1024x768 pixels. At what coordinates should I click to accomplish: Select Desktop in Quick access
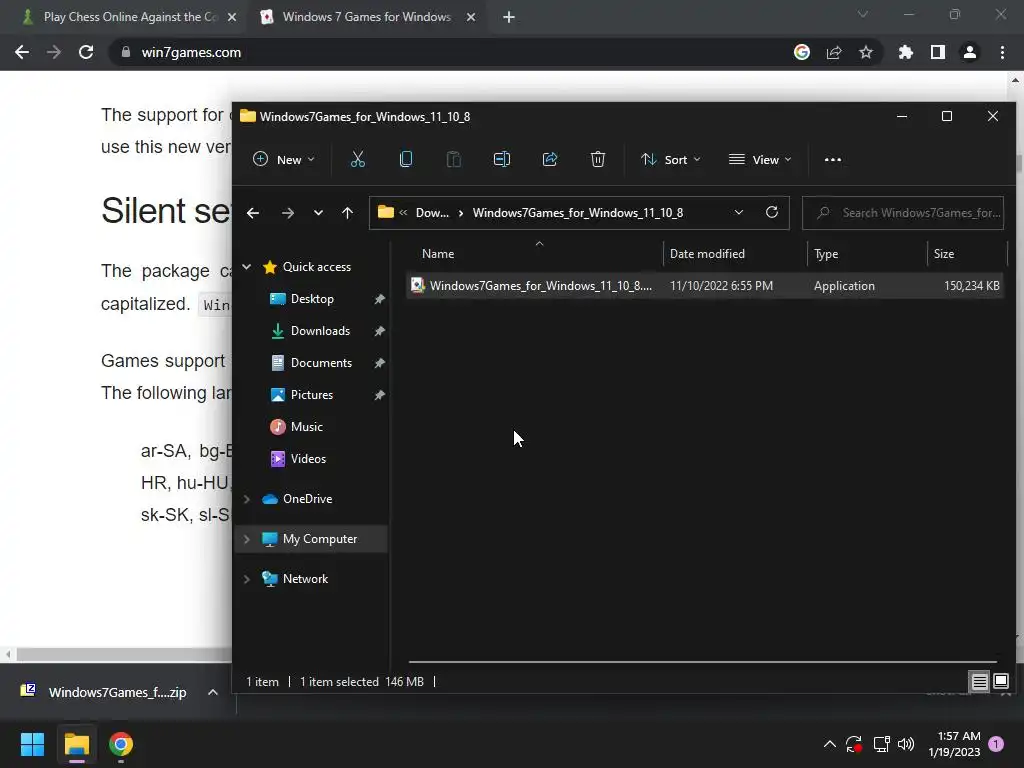(x=312, y=298)
